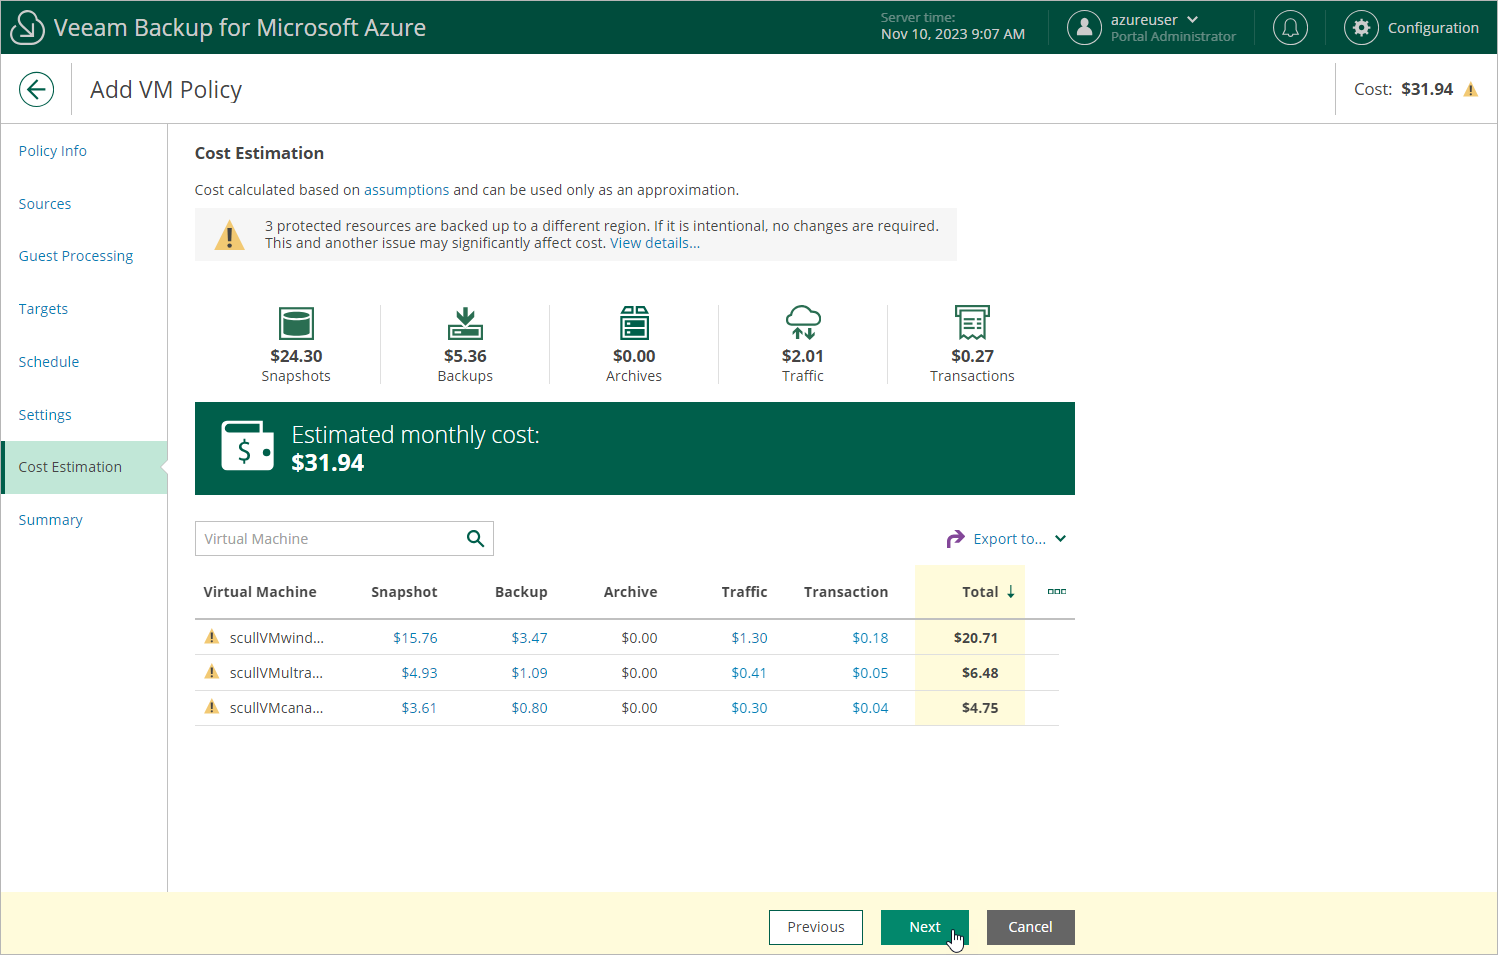Click traffic cost $0.30
1498x955 pixels.
pyautogui.click(x=749, y=708)
